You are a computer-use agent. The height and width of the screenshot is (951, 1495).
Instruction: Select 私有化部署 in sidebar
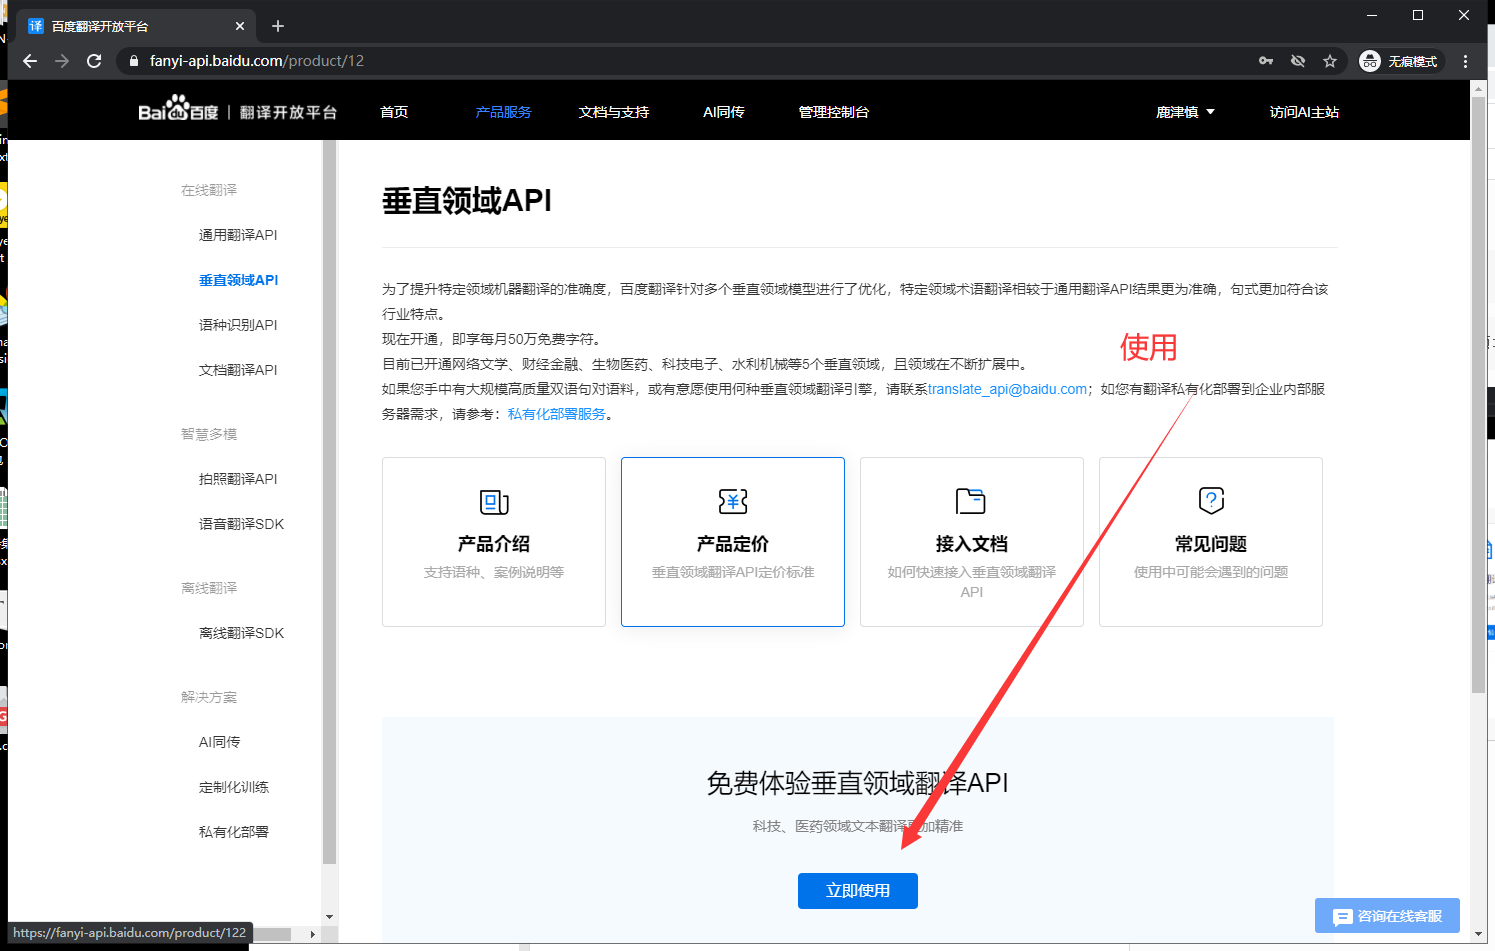coord(233,832)
